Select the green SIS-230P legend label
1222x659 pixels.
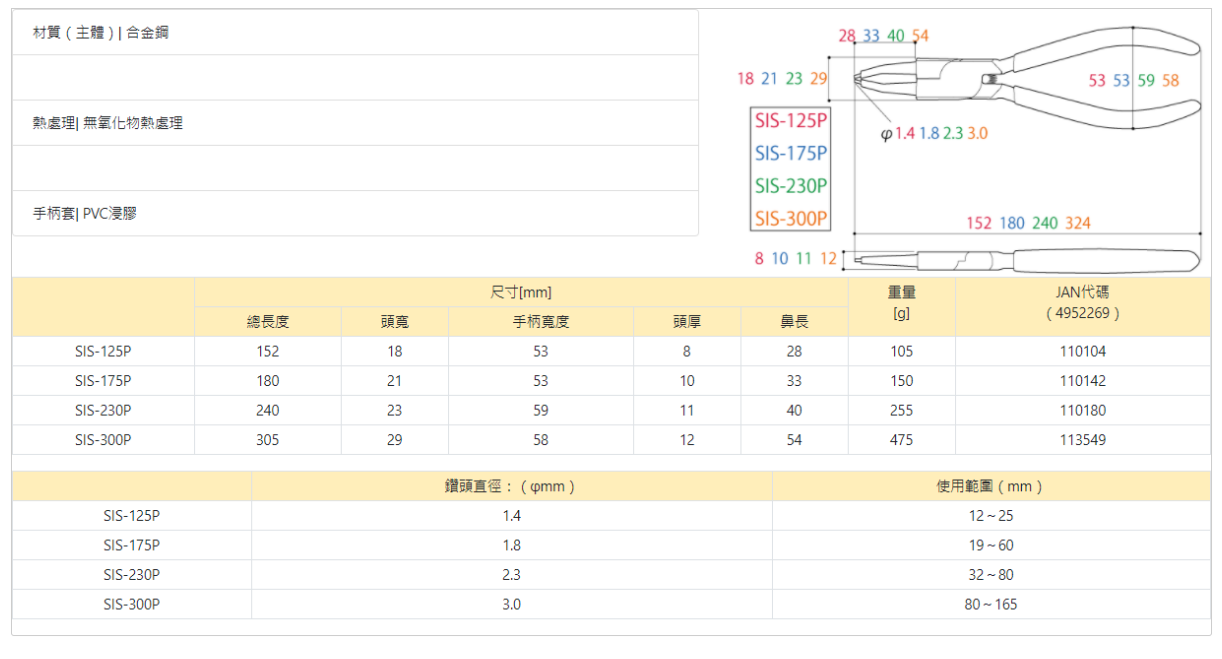pyautogui.click(x=791, y=186)
